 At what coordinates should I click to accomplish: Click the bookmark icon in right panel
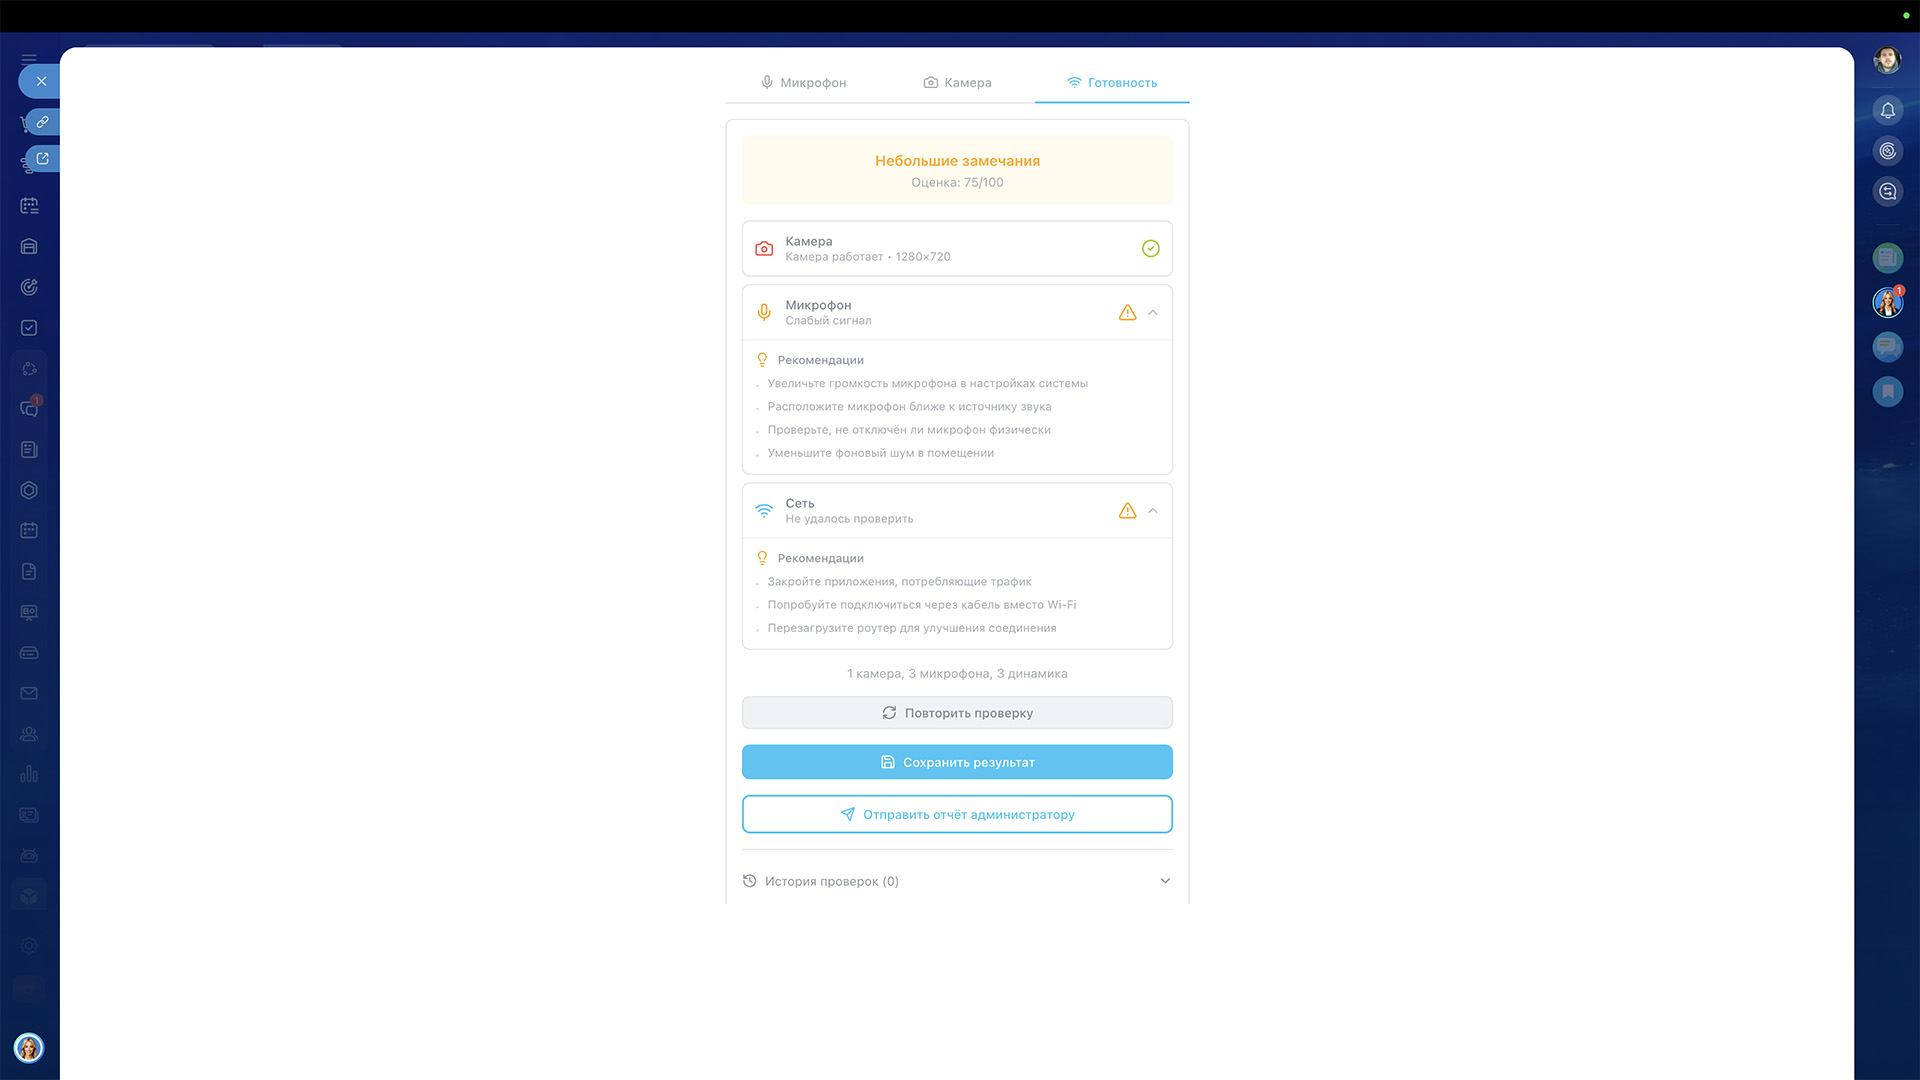[x=1887, y=392]
